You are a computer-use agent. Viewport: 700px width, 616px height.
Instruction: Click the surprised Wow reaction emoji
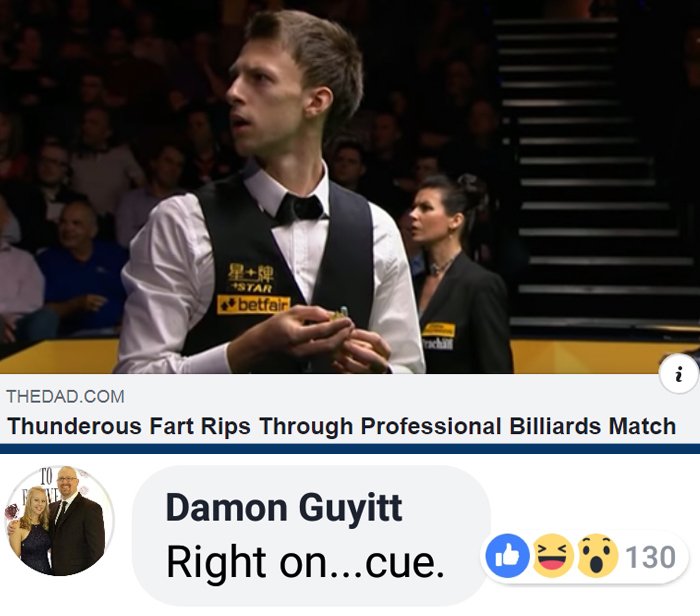click(x=598, y=556)
